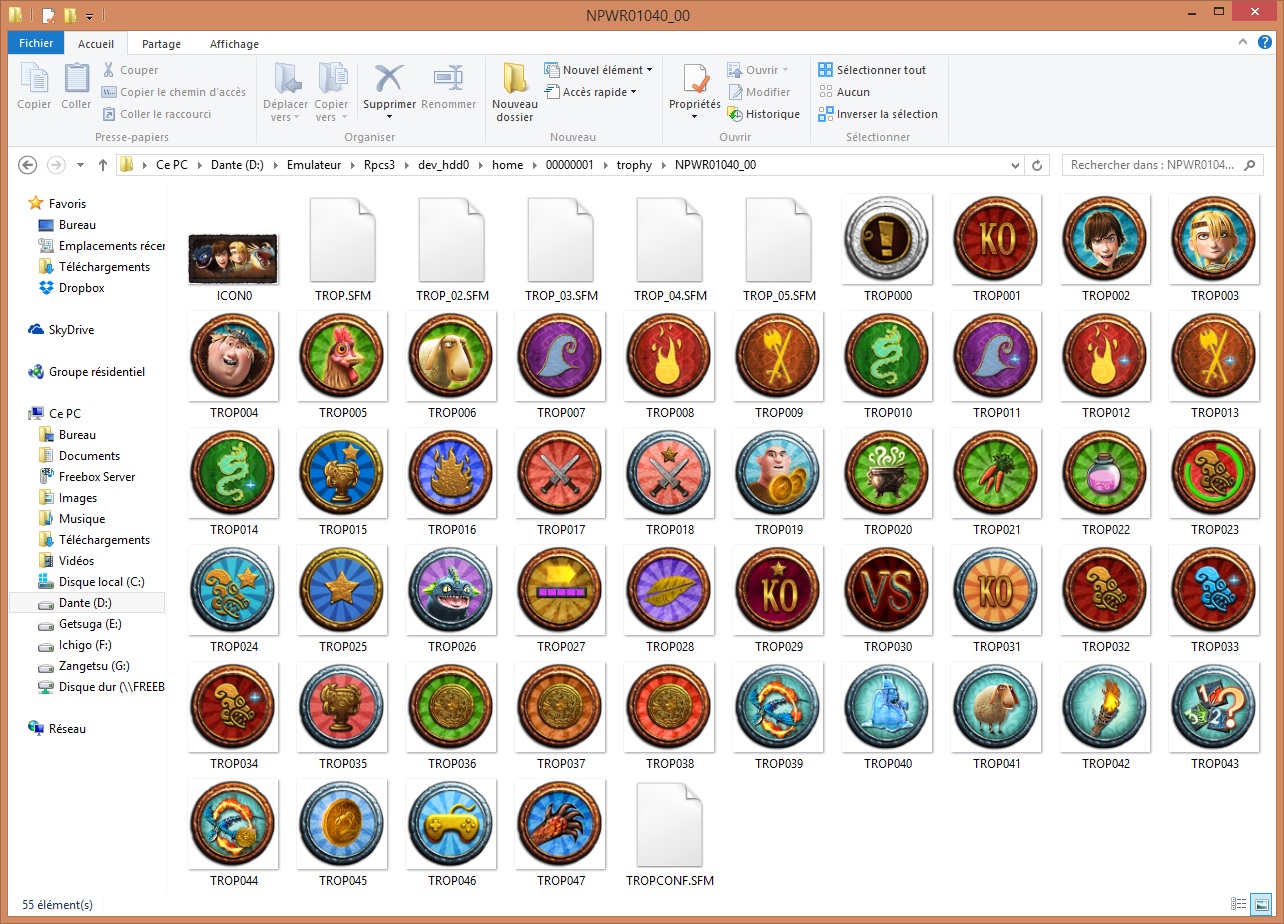Click the up-arrow parent folder button
Screen dimensions: 1284x924
pos(102,165)
